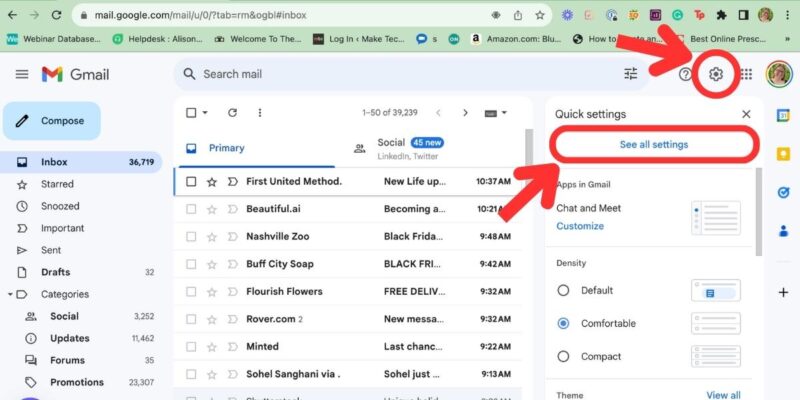Viewport: 800px width, 400px height.
Task: Open the Forums category
Action: click(x=82, y=360)
